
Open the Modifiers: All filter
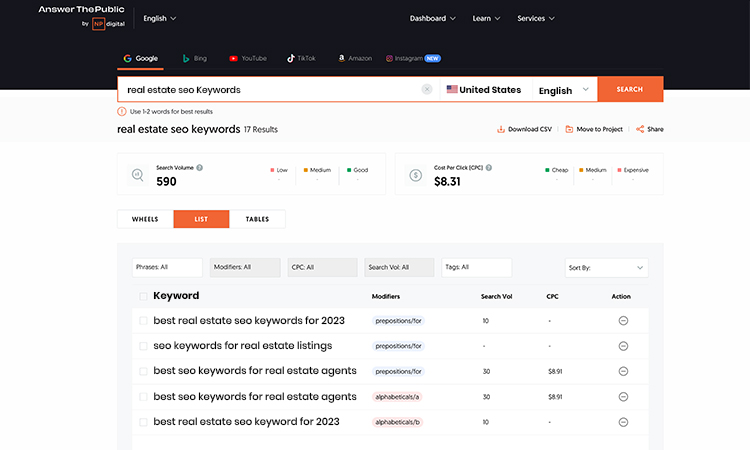245,267
